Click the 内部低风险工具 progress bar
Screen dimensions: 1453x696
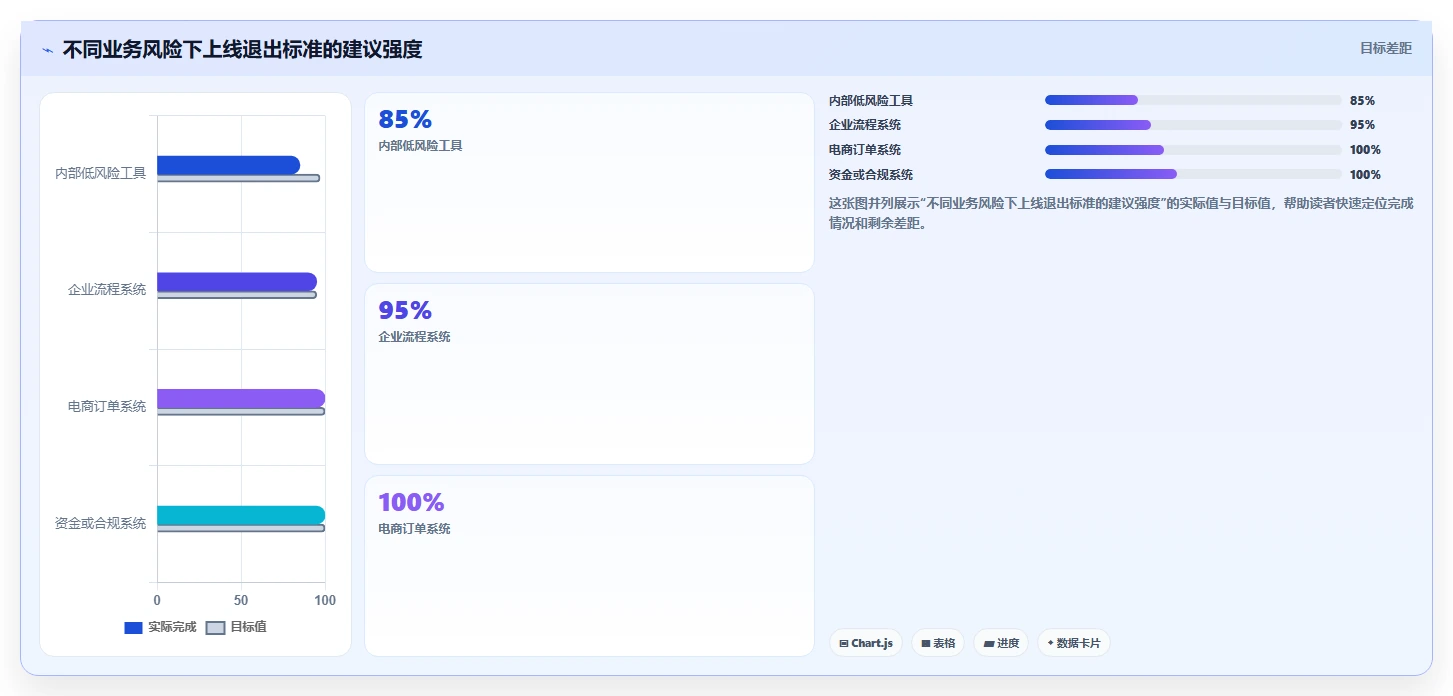(1193, 100)
